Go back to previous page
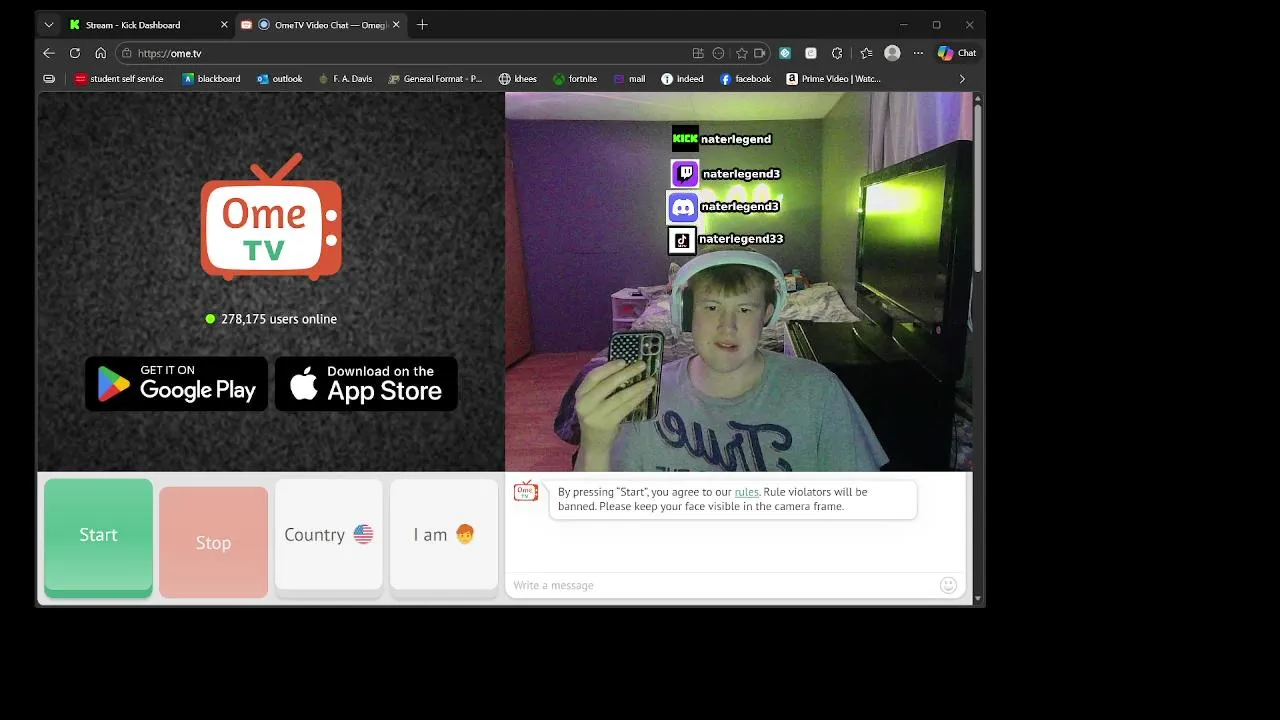Viewport: 1280px width, 720px height. click(49, 53)
